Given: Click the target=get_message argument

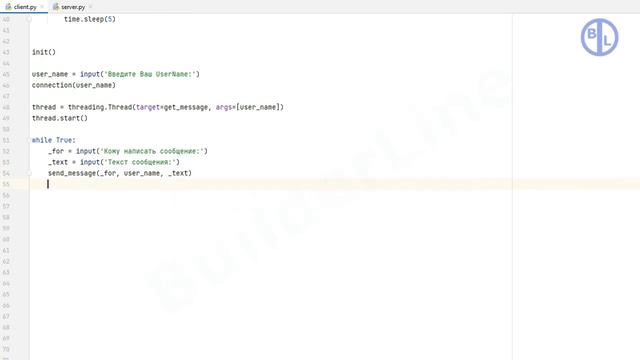Looking at the screenshot, I should click(x=172, y=107).
